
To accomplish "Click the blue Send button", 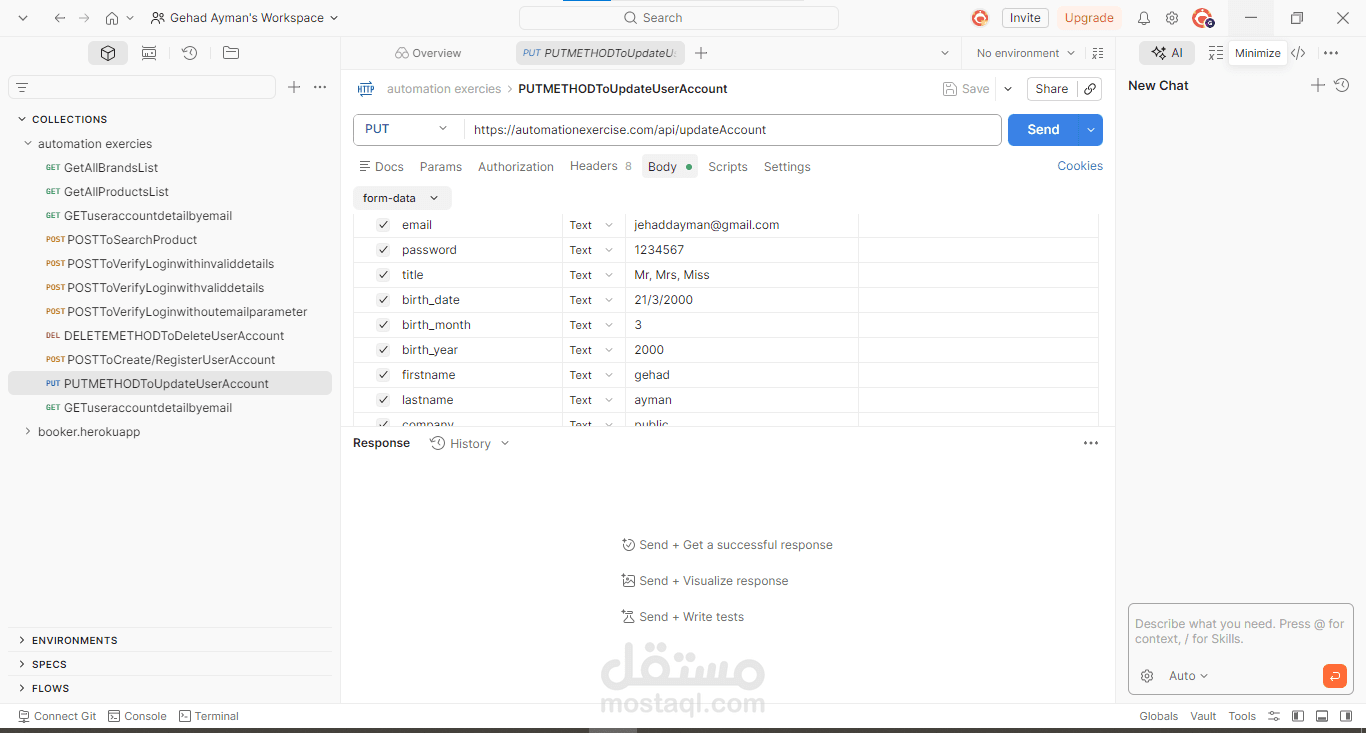I will tap(1043, 130).
